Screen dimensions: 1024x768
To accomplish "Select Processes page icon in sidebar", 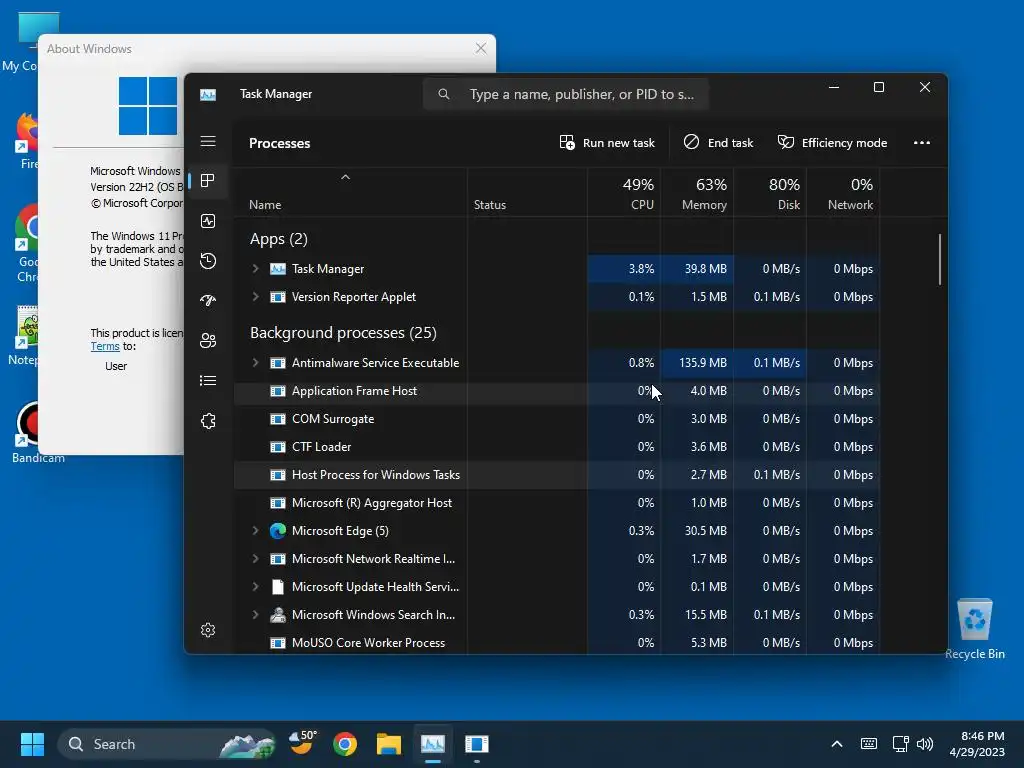I will click(x=208, y=181).
